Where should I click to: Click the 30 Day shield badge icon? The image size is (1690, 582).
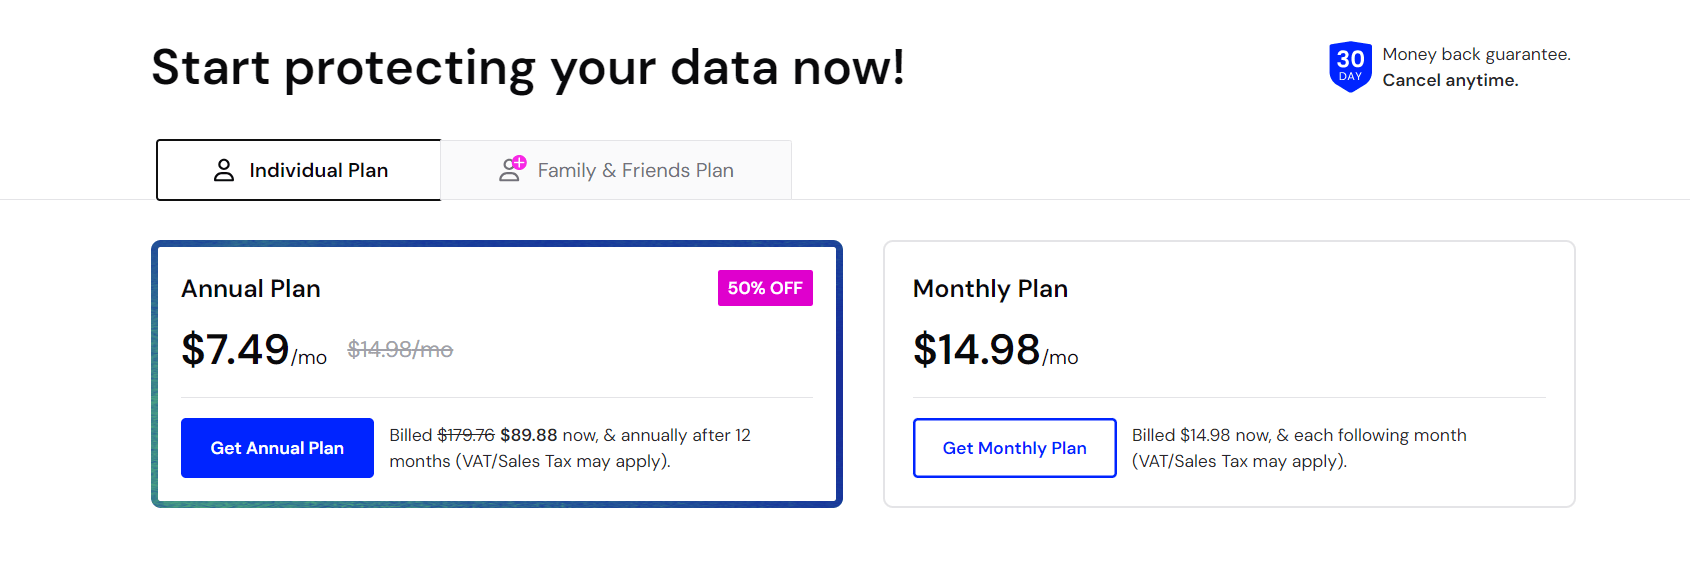coord(1350,67)
